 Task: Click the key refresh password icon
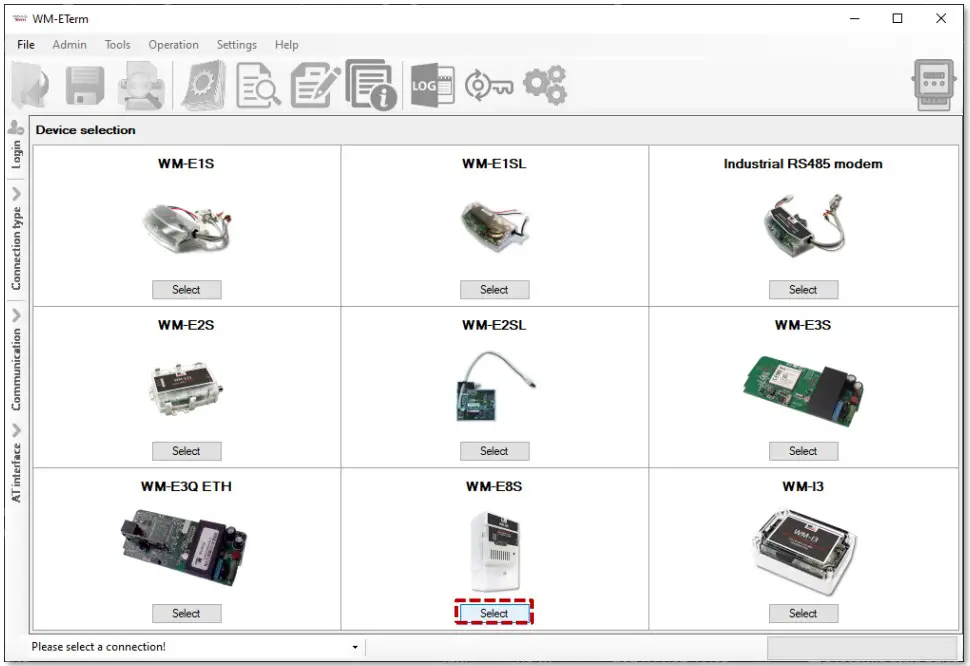(x=489, y=85)
